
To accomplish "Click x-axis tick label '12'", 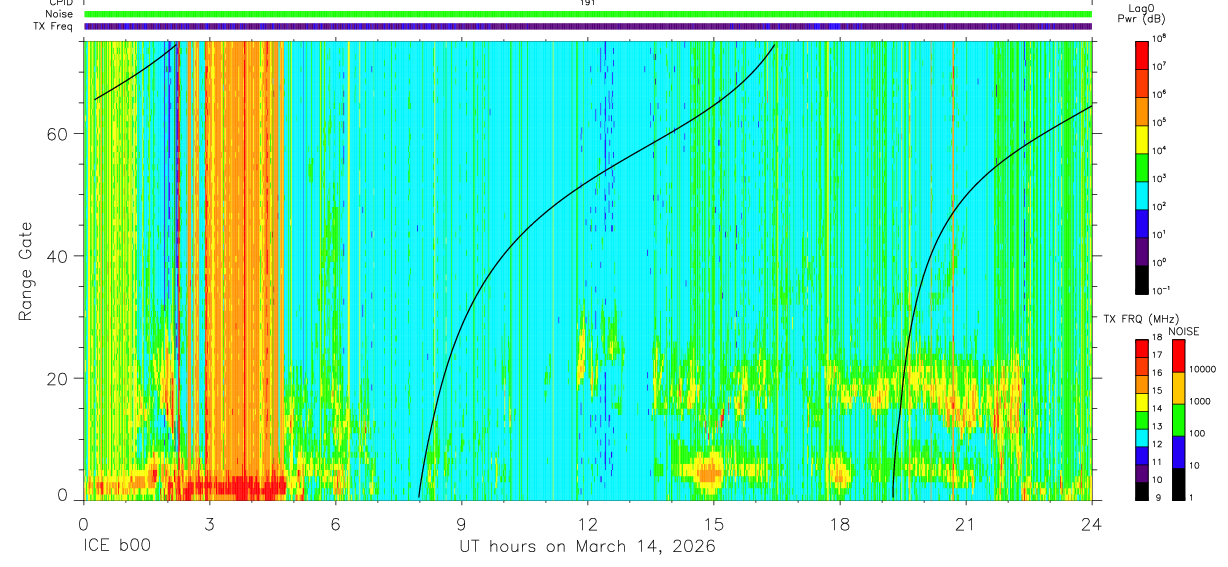I will pyautogui.click(x=588, y=523).
